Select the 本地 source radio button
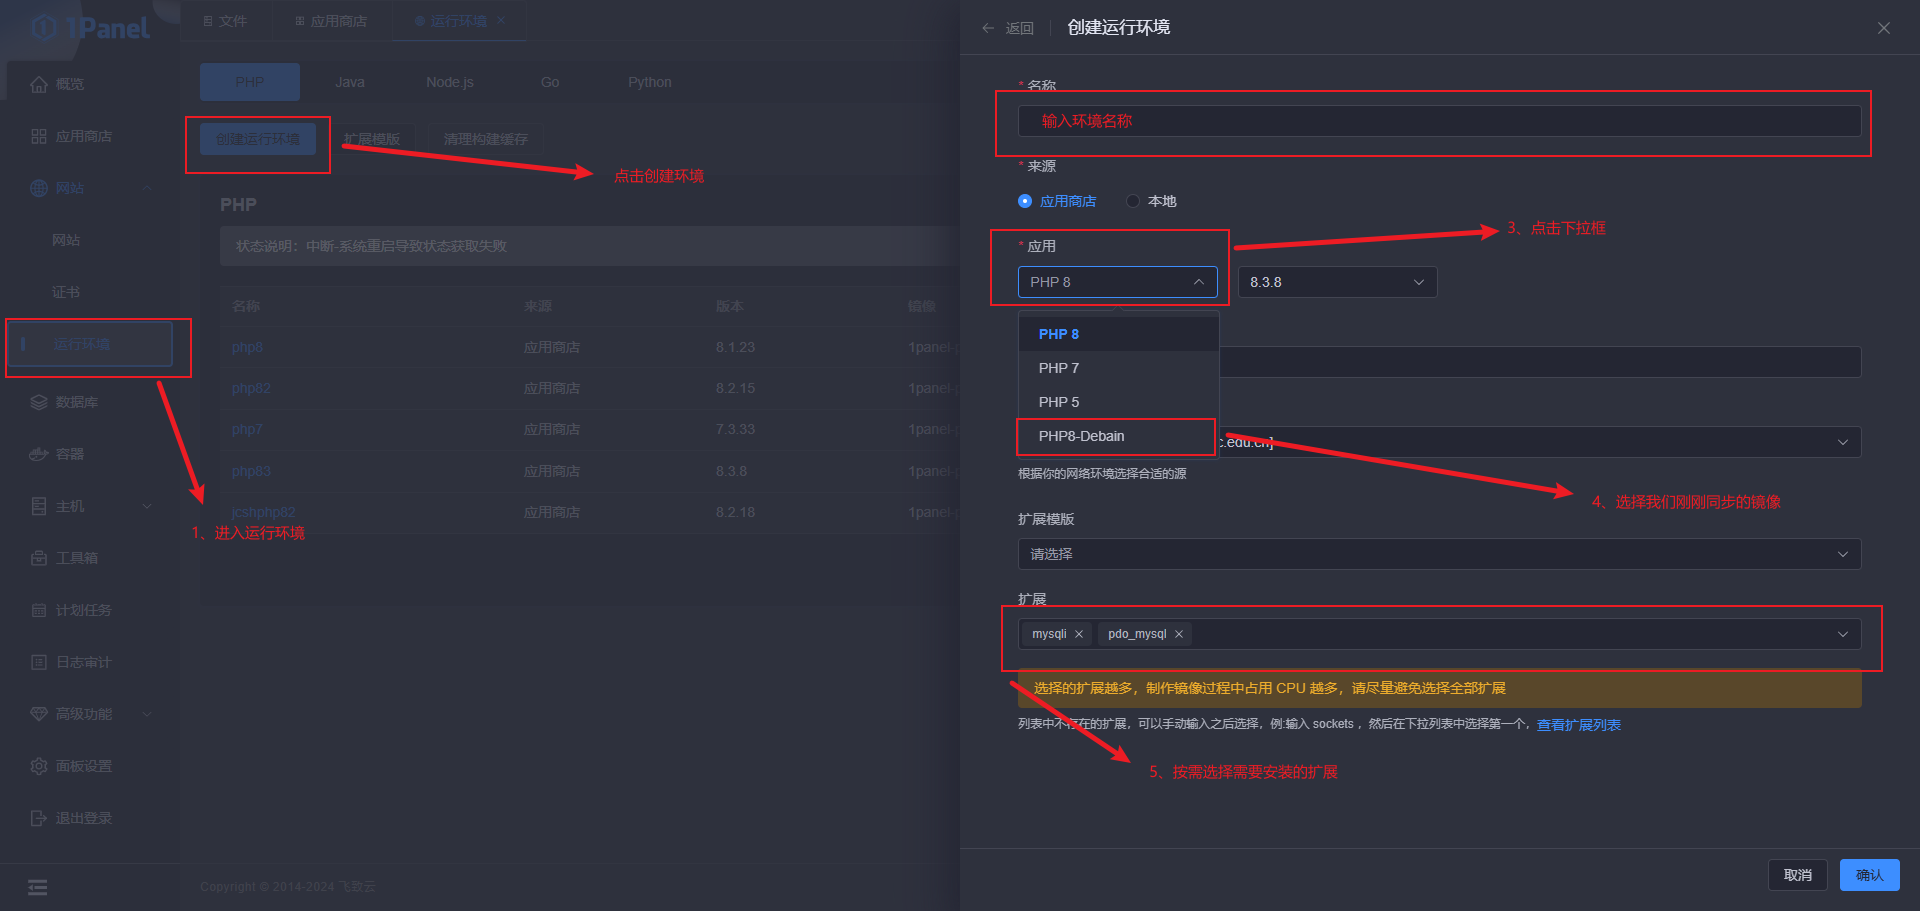Viewport: 1920px width, 911px height. (1133, 201)
